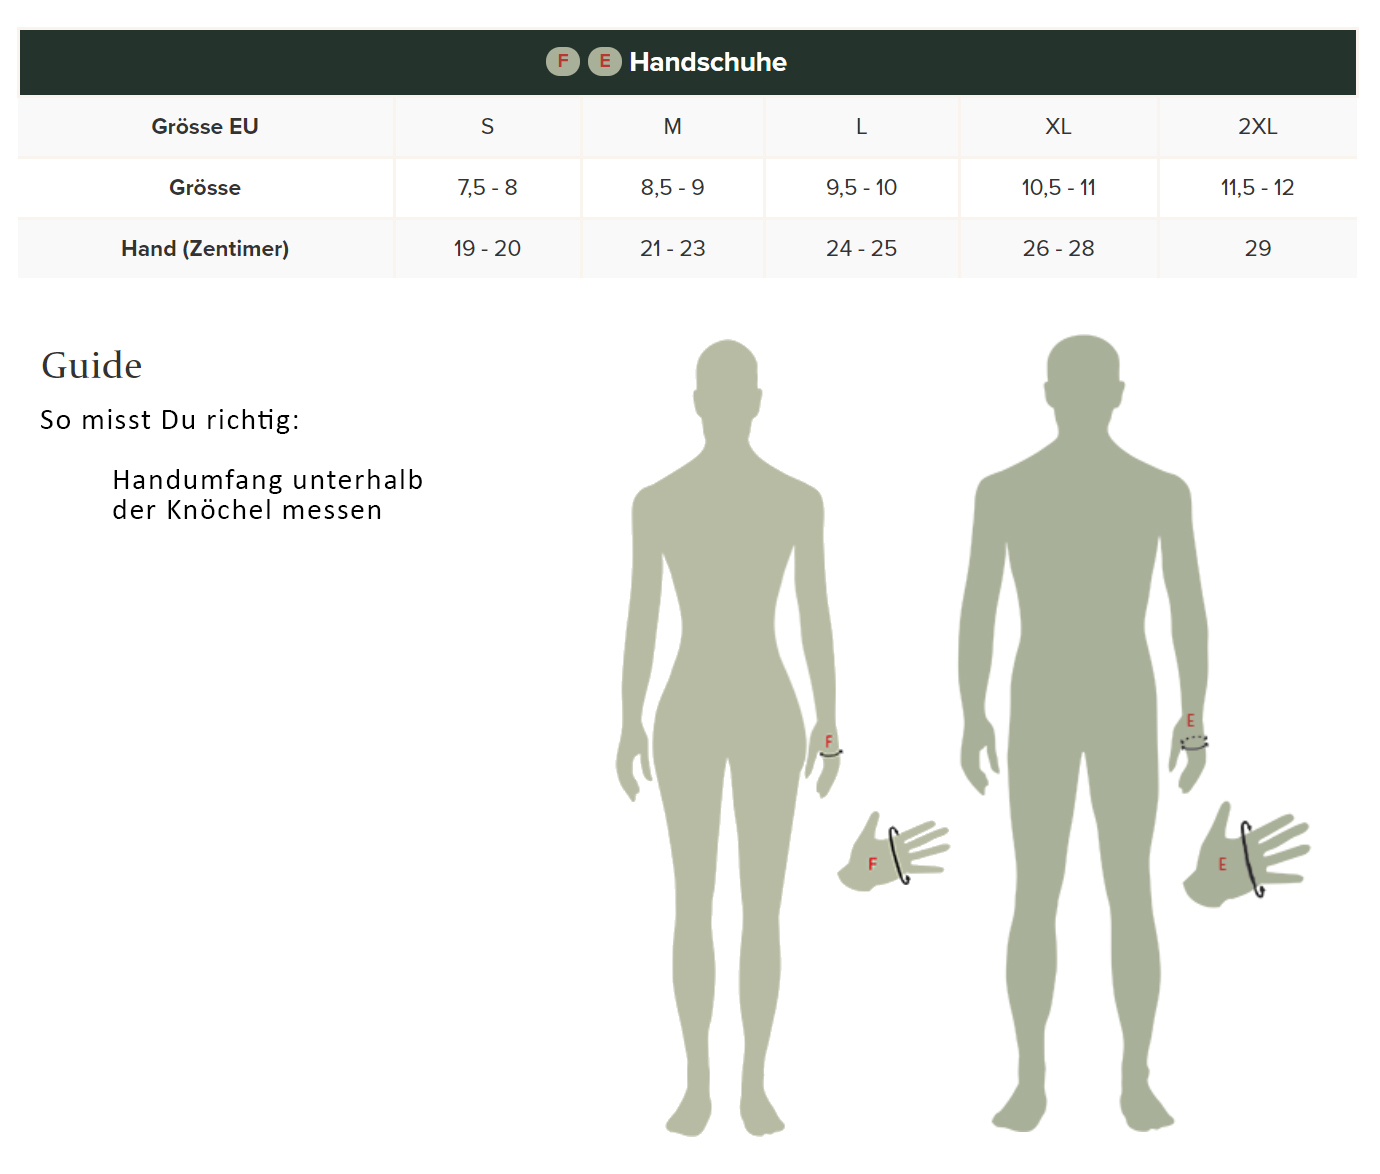Select the M size column header

(x=672, y=127)
